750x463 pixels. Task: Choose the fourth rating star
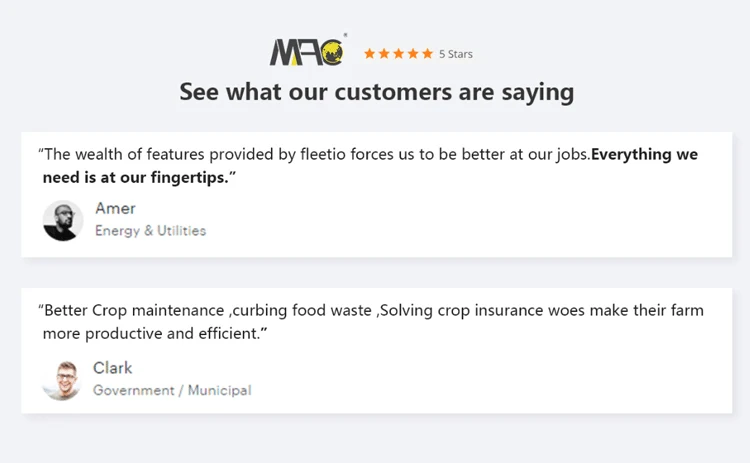click(x=413, y=54)
